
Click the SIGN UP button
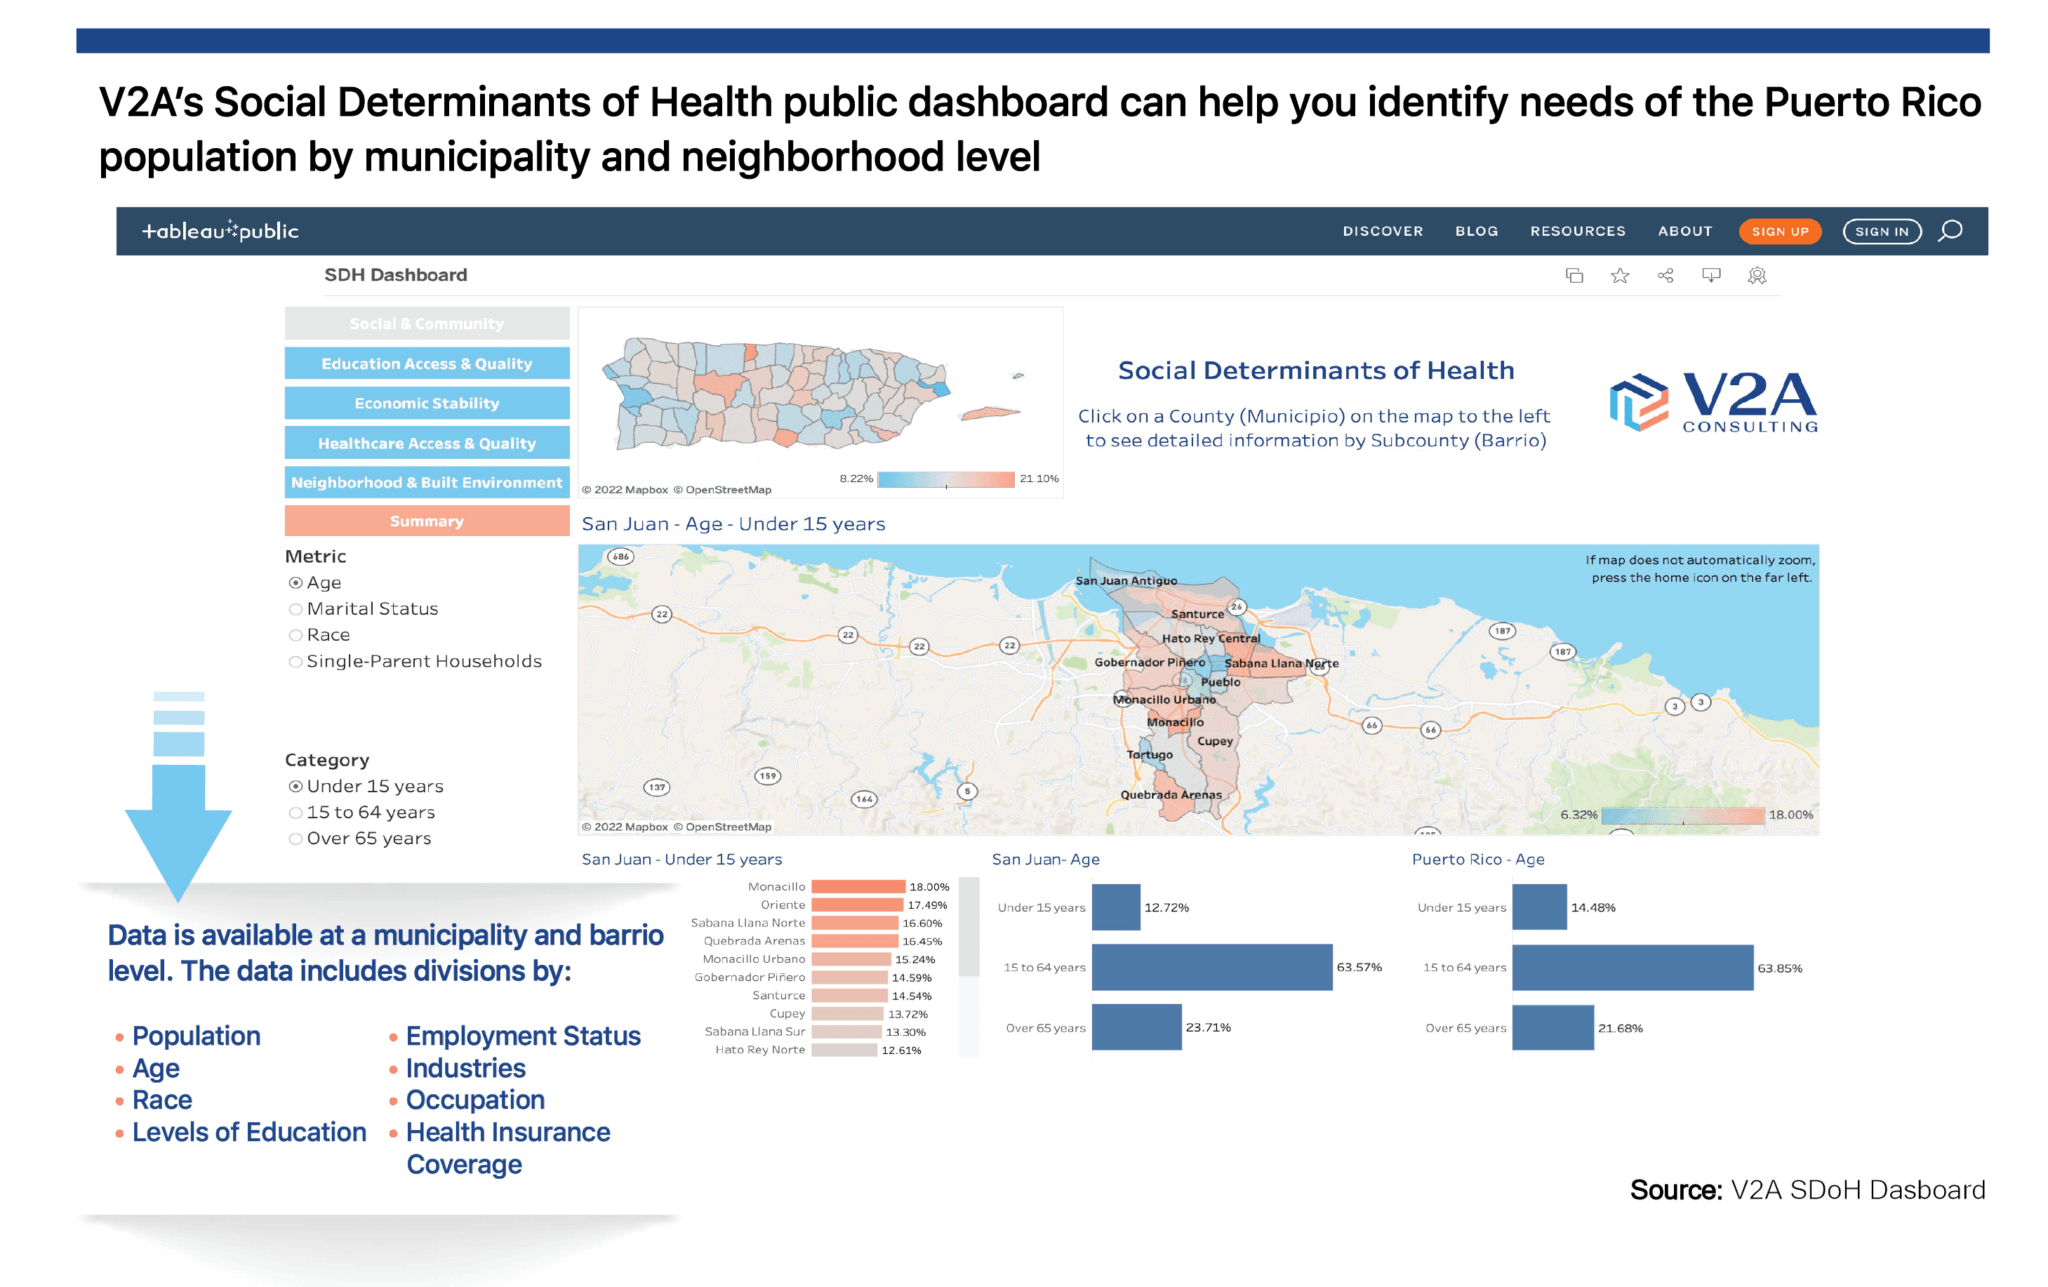(1780, 231)
